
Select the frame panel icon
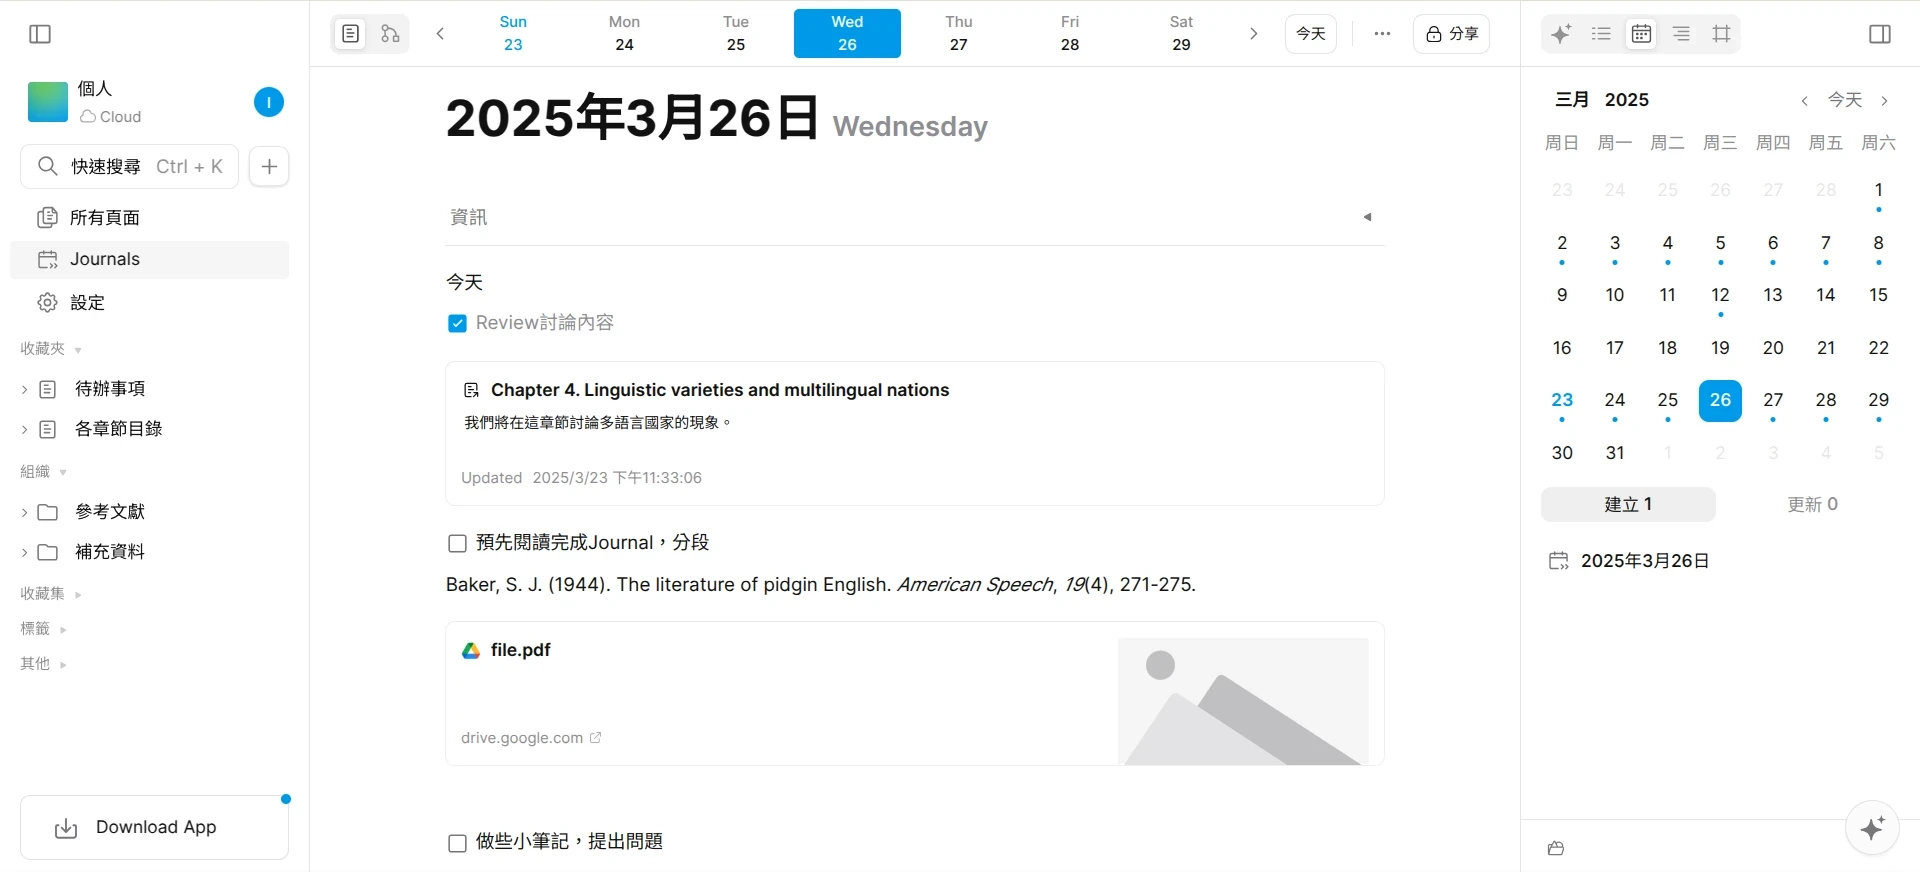pos(1721,34)
